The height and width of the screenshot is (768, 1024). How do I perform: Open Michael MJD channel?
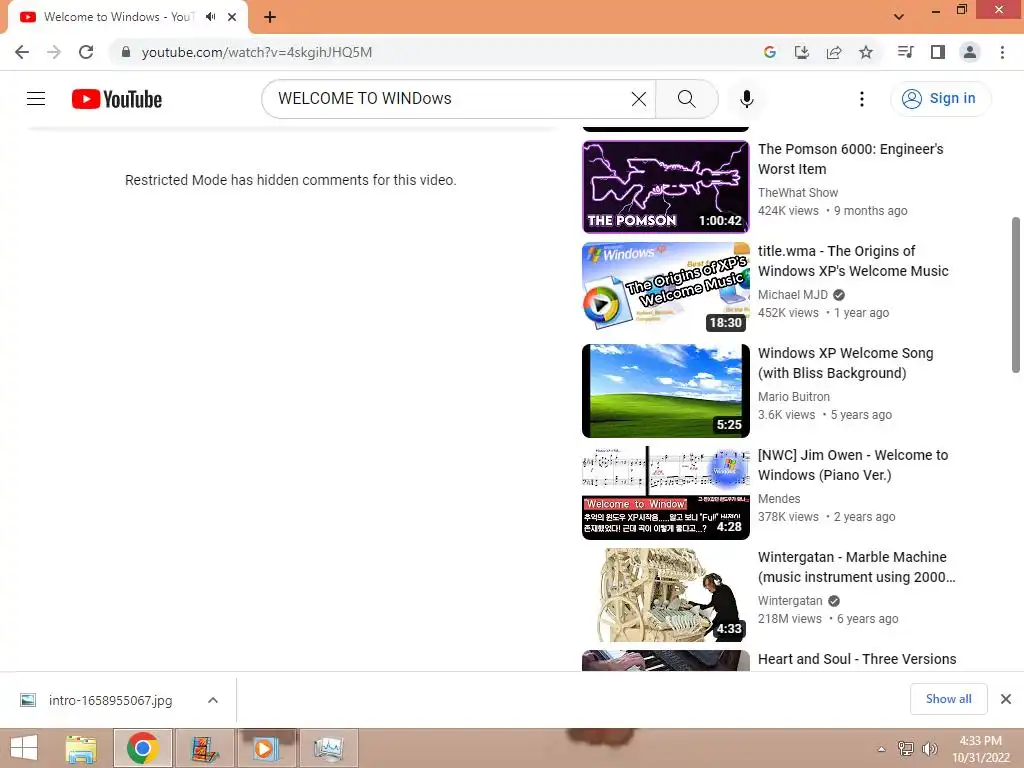click(x=793, y=295)
